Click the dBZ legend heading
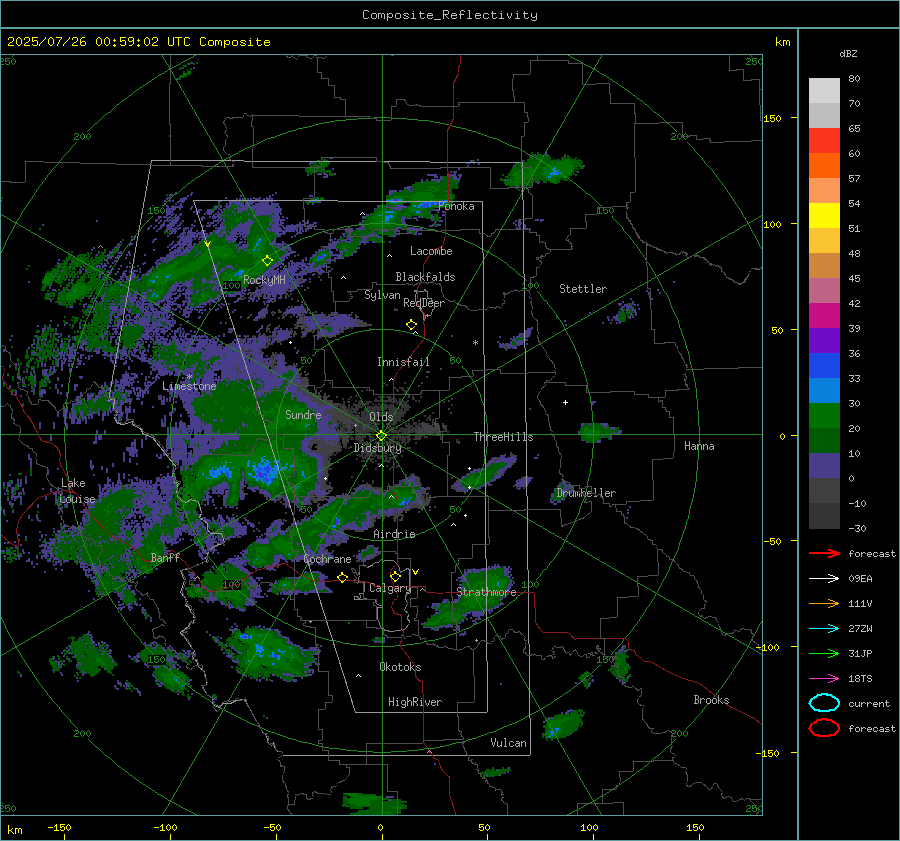Viewport: 900px width, 841px height. tap(848, 53)
